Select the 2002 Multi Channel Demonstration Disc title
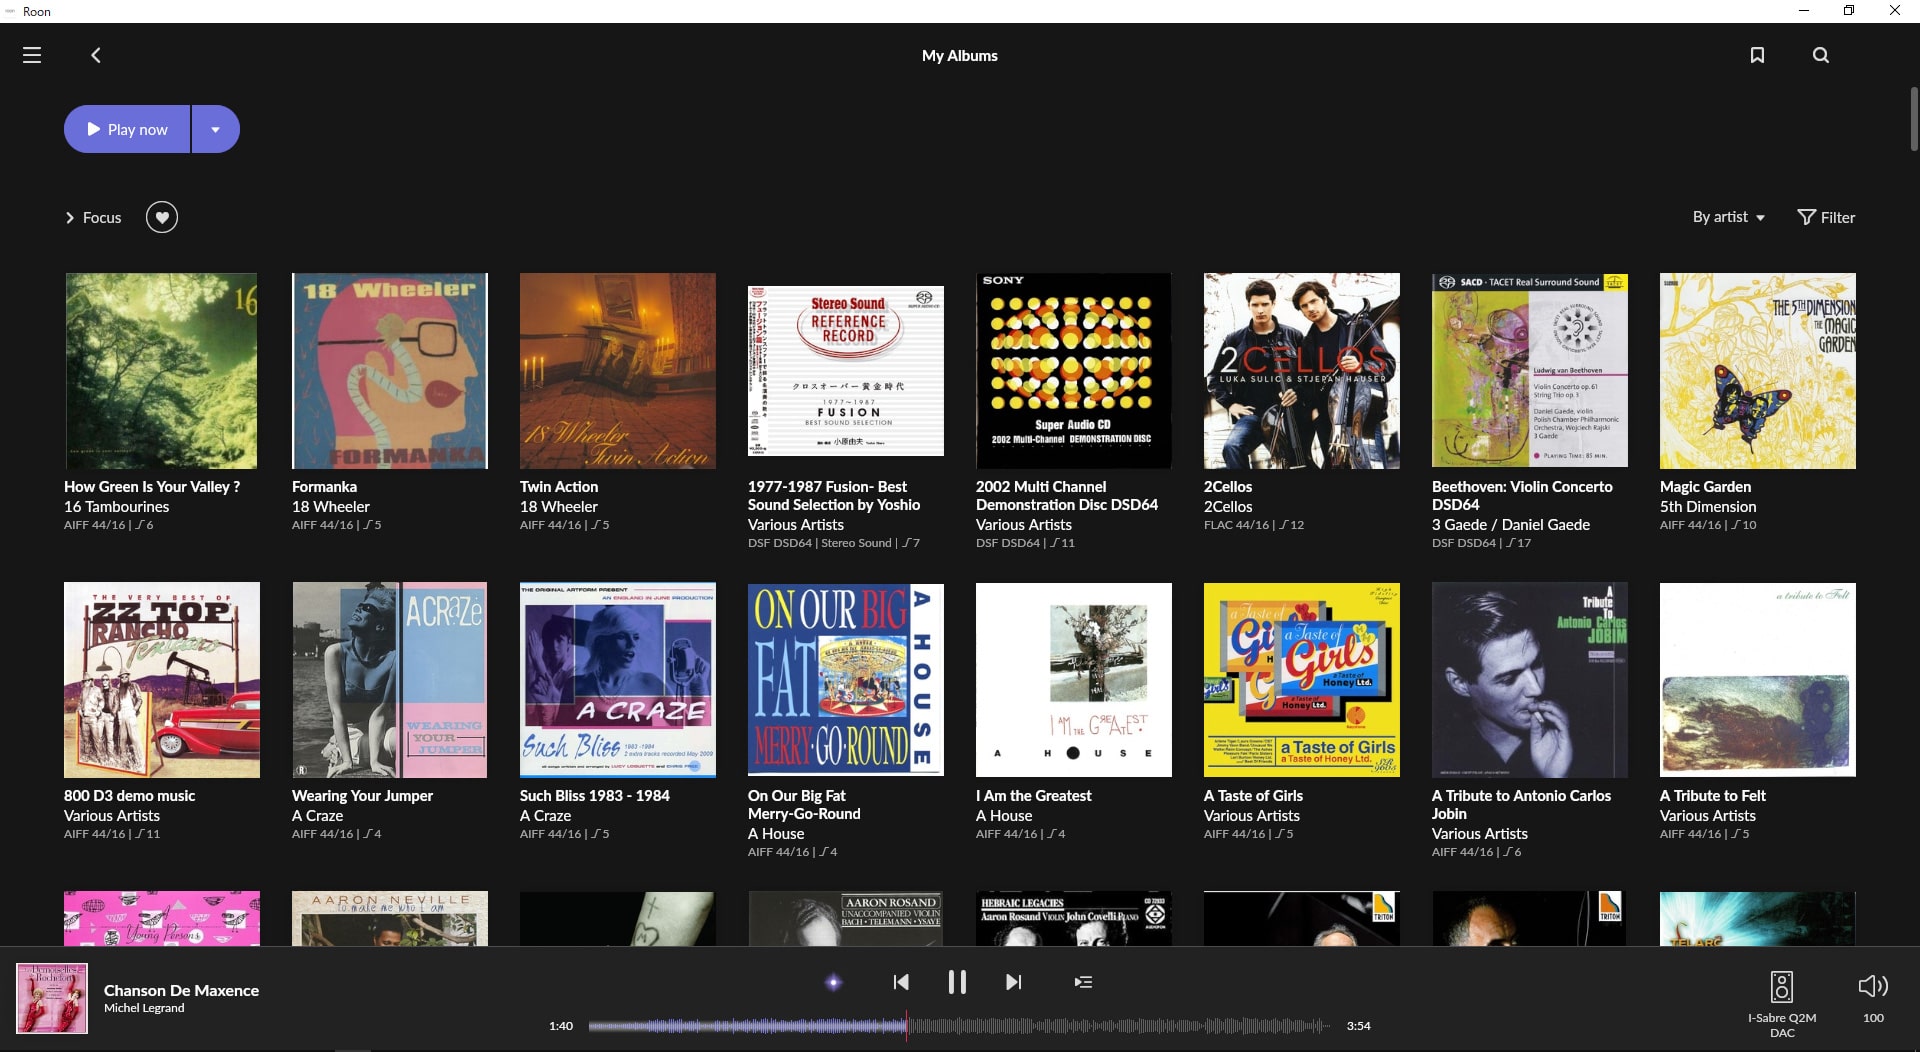 pyautogui.click(x=1067, y=496)
